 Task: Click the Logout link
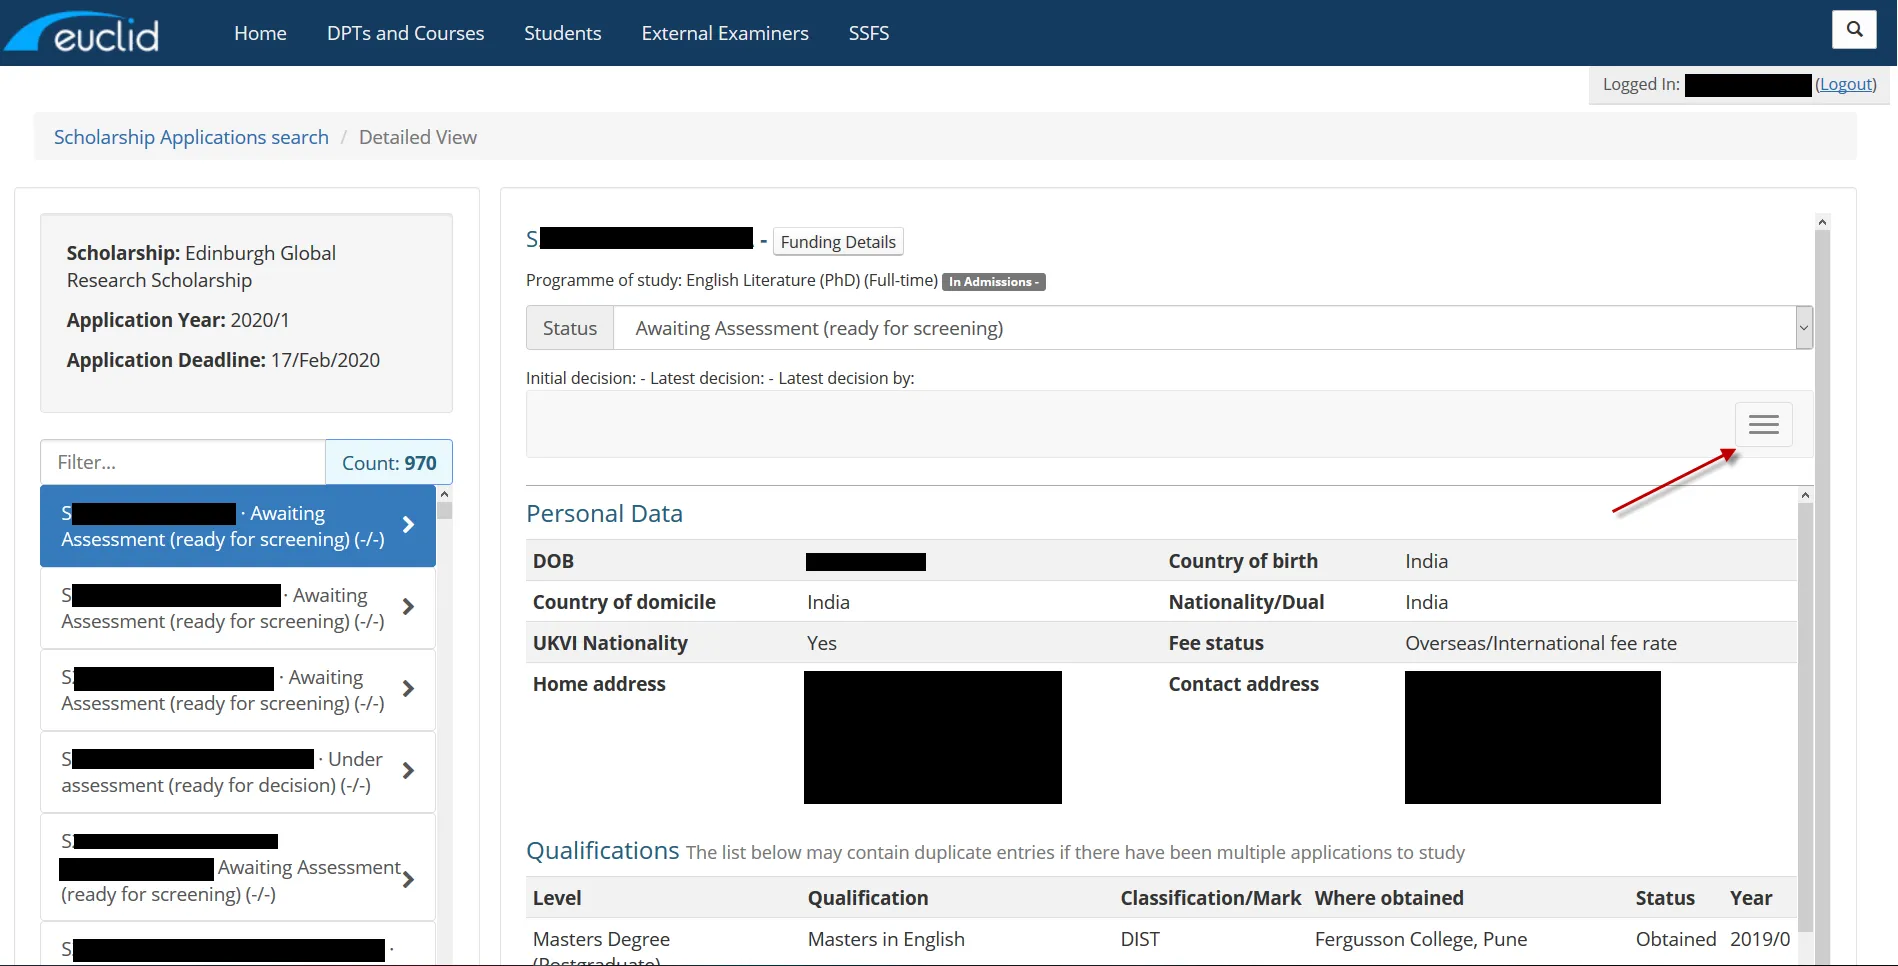[1846, 85]
